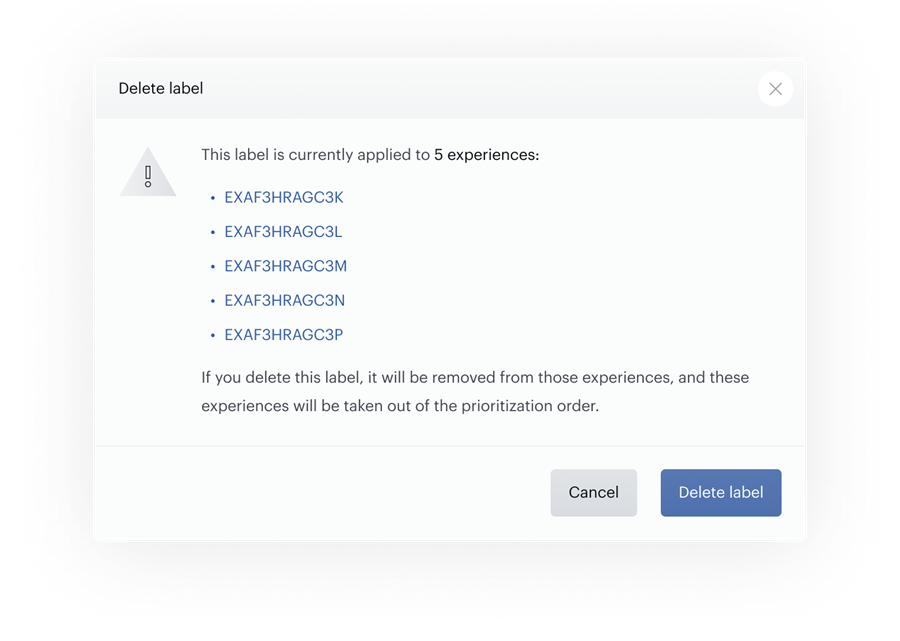
Task: Close the Delete label dialog with X
Action: point(775,89)
